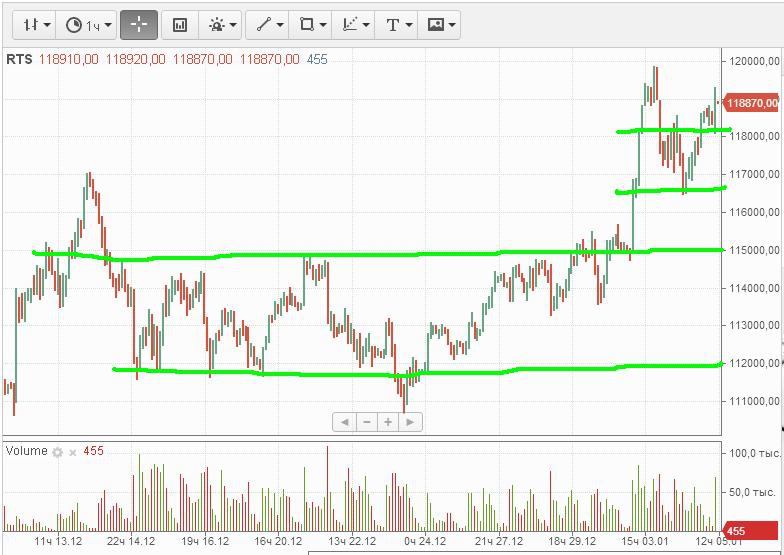
Task: Click the 115000,00 price axis label
Action: point(755,250)
